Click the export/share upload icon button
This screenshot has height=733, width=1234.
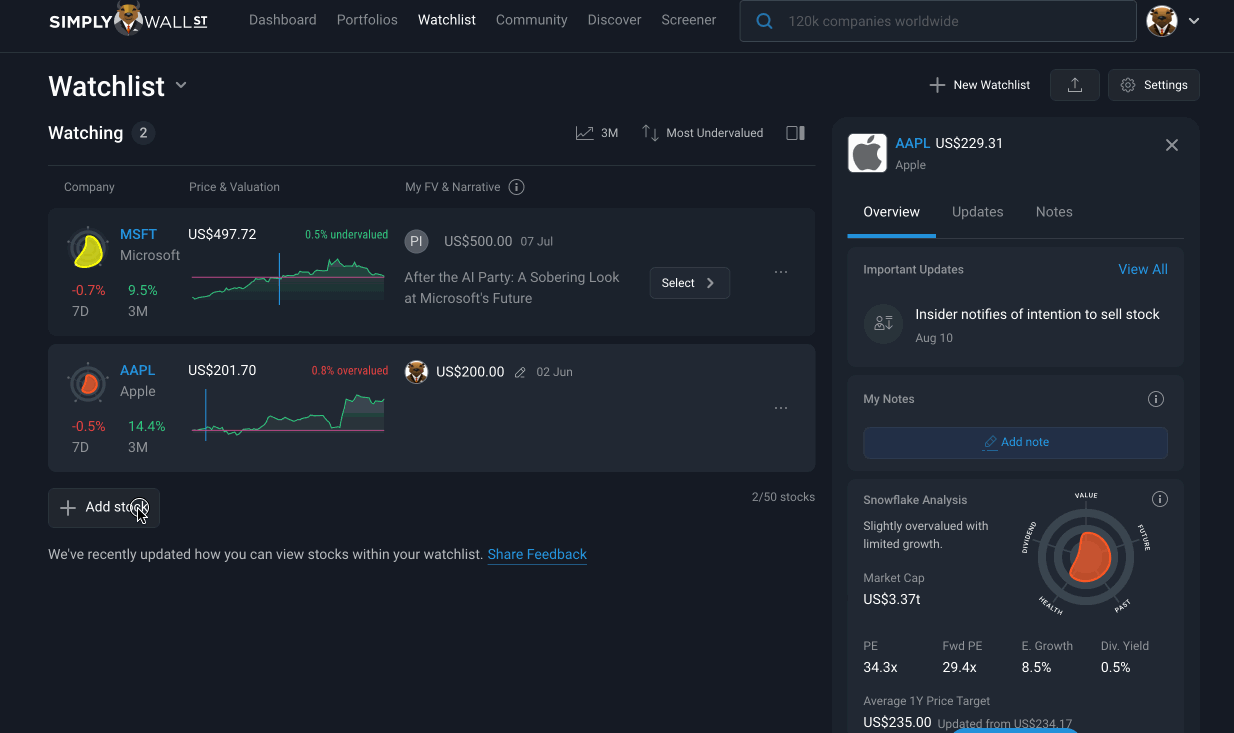click(1075, 85)
